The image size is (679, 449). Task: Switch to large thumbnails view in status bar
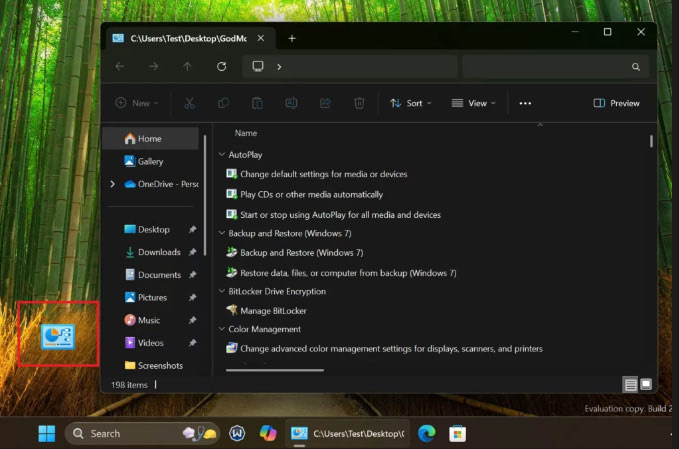point(646,384)
